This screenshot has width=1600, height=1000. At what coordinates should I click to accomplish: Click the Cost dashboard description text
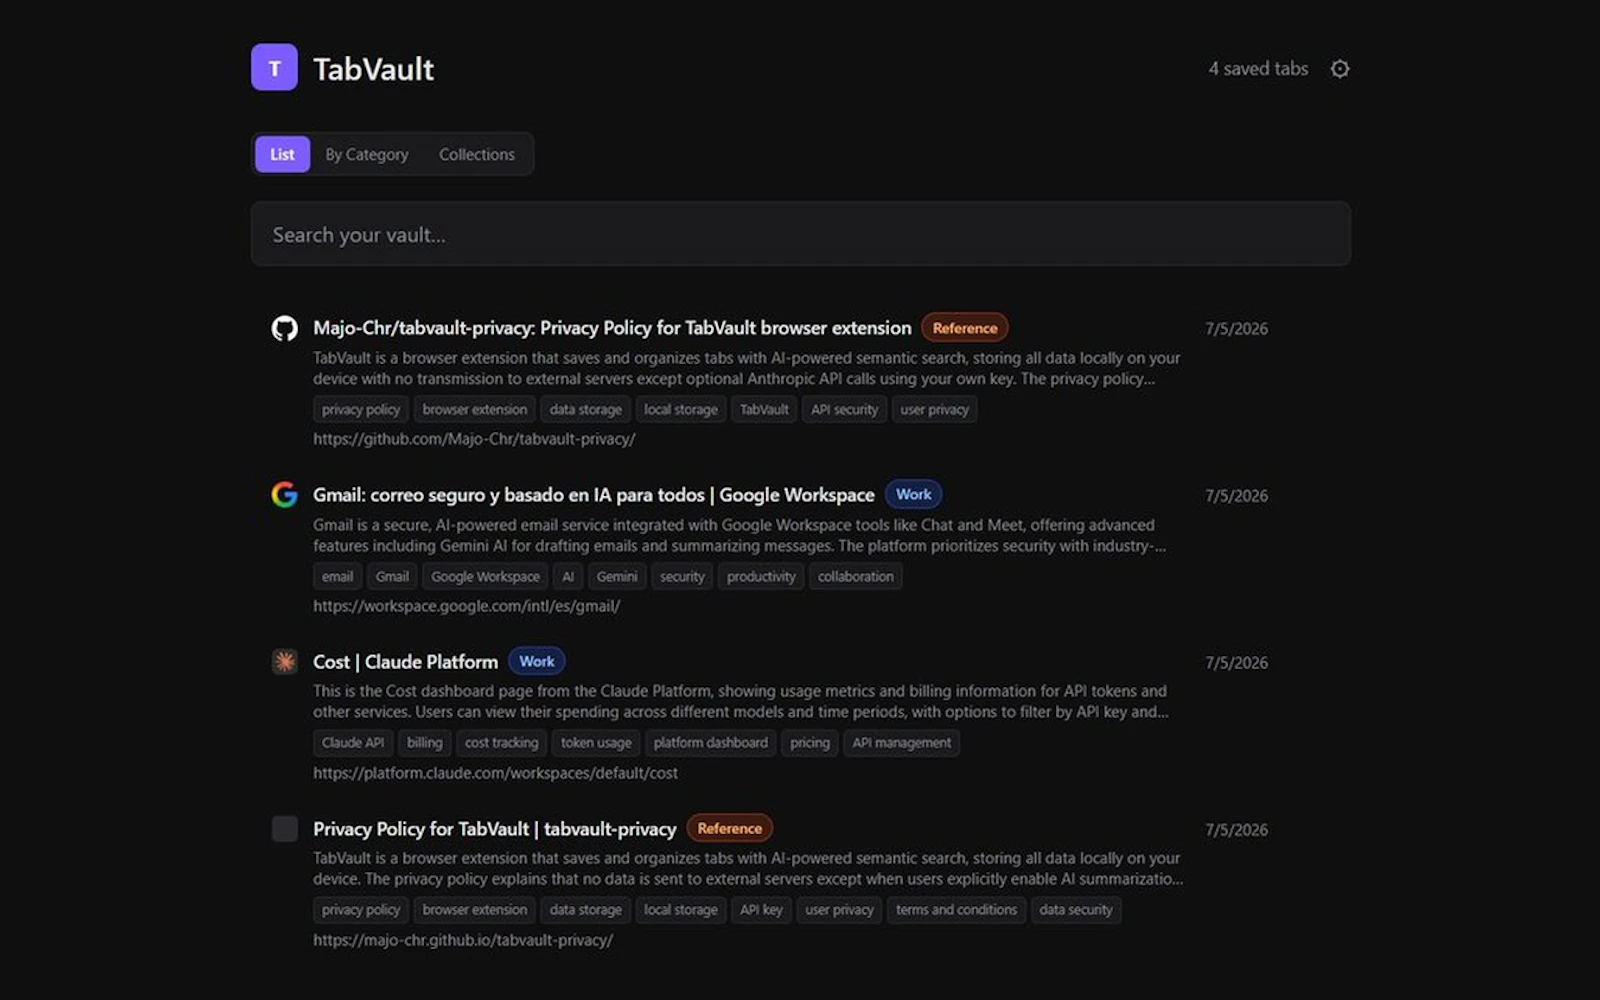tap(740, 701)
